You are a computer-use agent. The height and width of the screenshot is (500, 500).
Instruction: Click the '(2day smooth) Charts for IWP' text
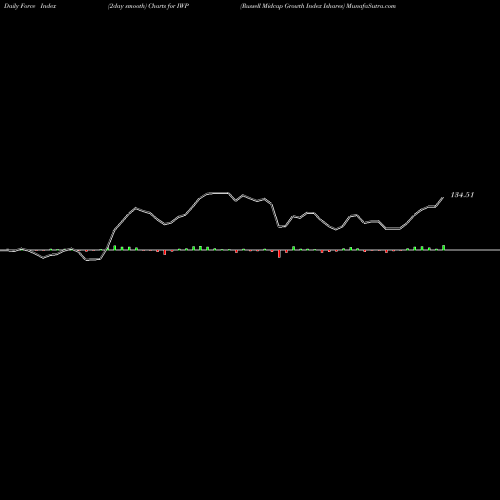click(148, 6)
